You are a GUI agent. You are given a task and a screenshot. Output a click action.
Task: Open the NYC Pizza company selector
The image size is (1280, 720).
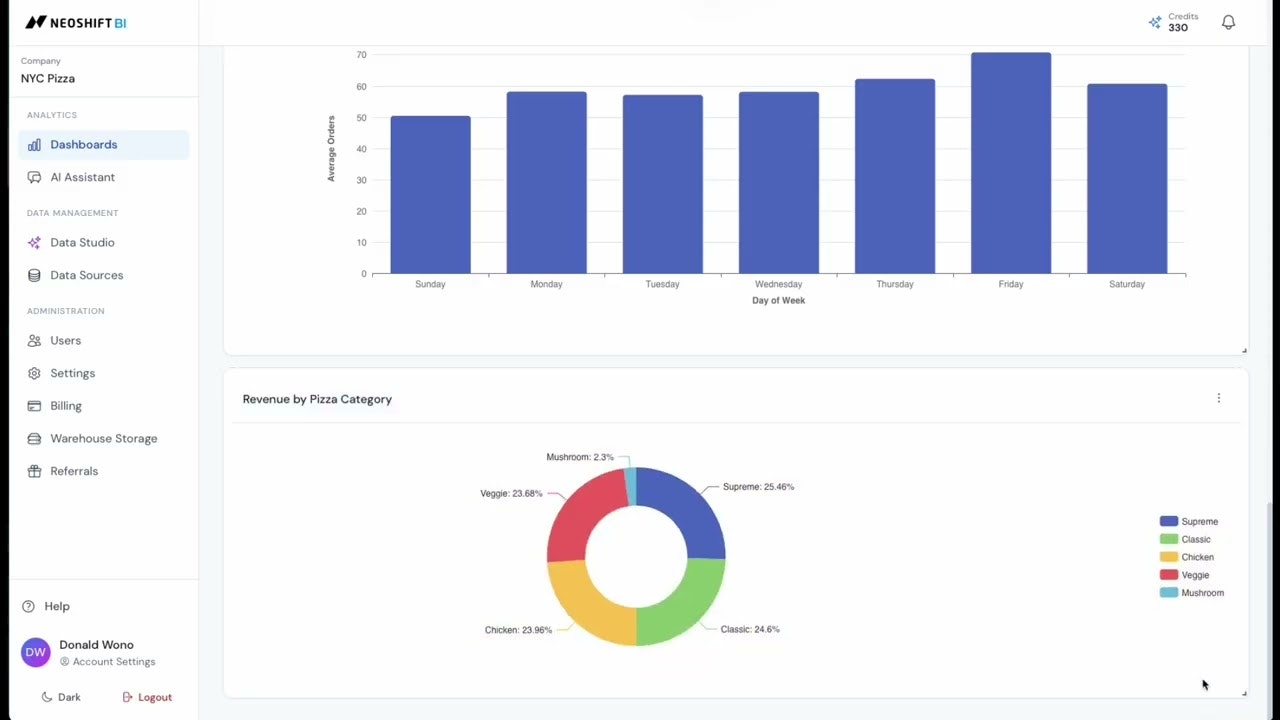[104, 70]
